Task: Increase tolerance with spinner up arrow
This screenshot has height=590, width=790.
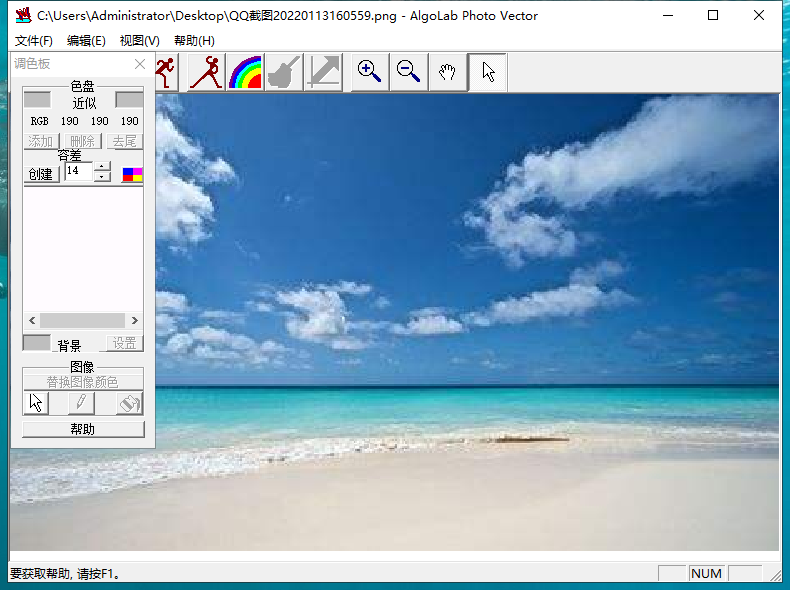Action: pos(102,166)
